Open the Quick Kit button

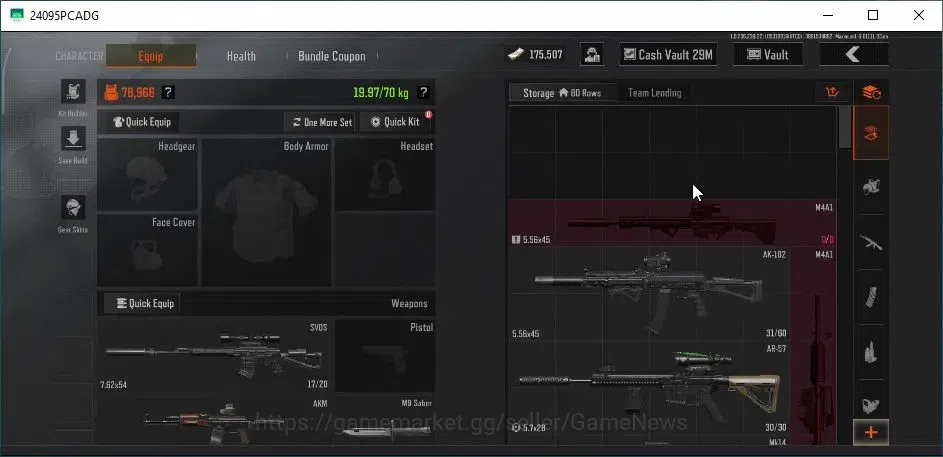pyautogui.click(x=395, y=122)
